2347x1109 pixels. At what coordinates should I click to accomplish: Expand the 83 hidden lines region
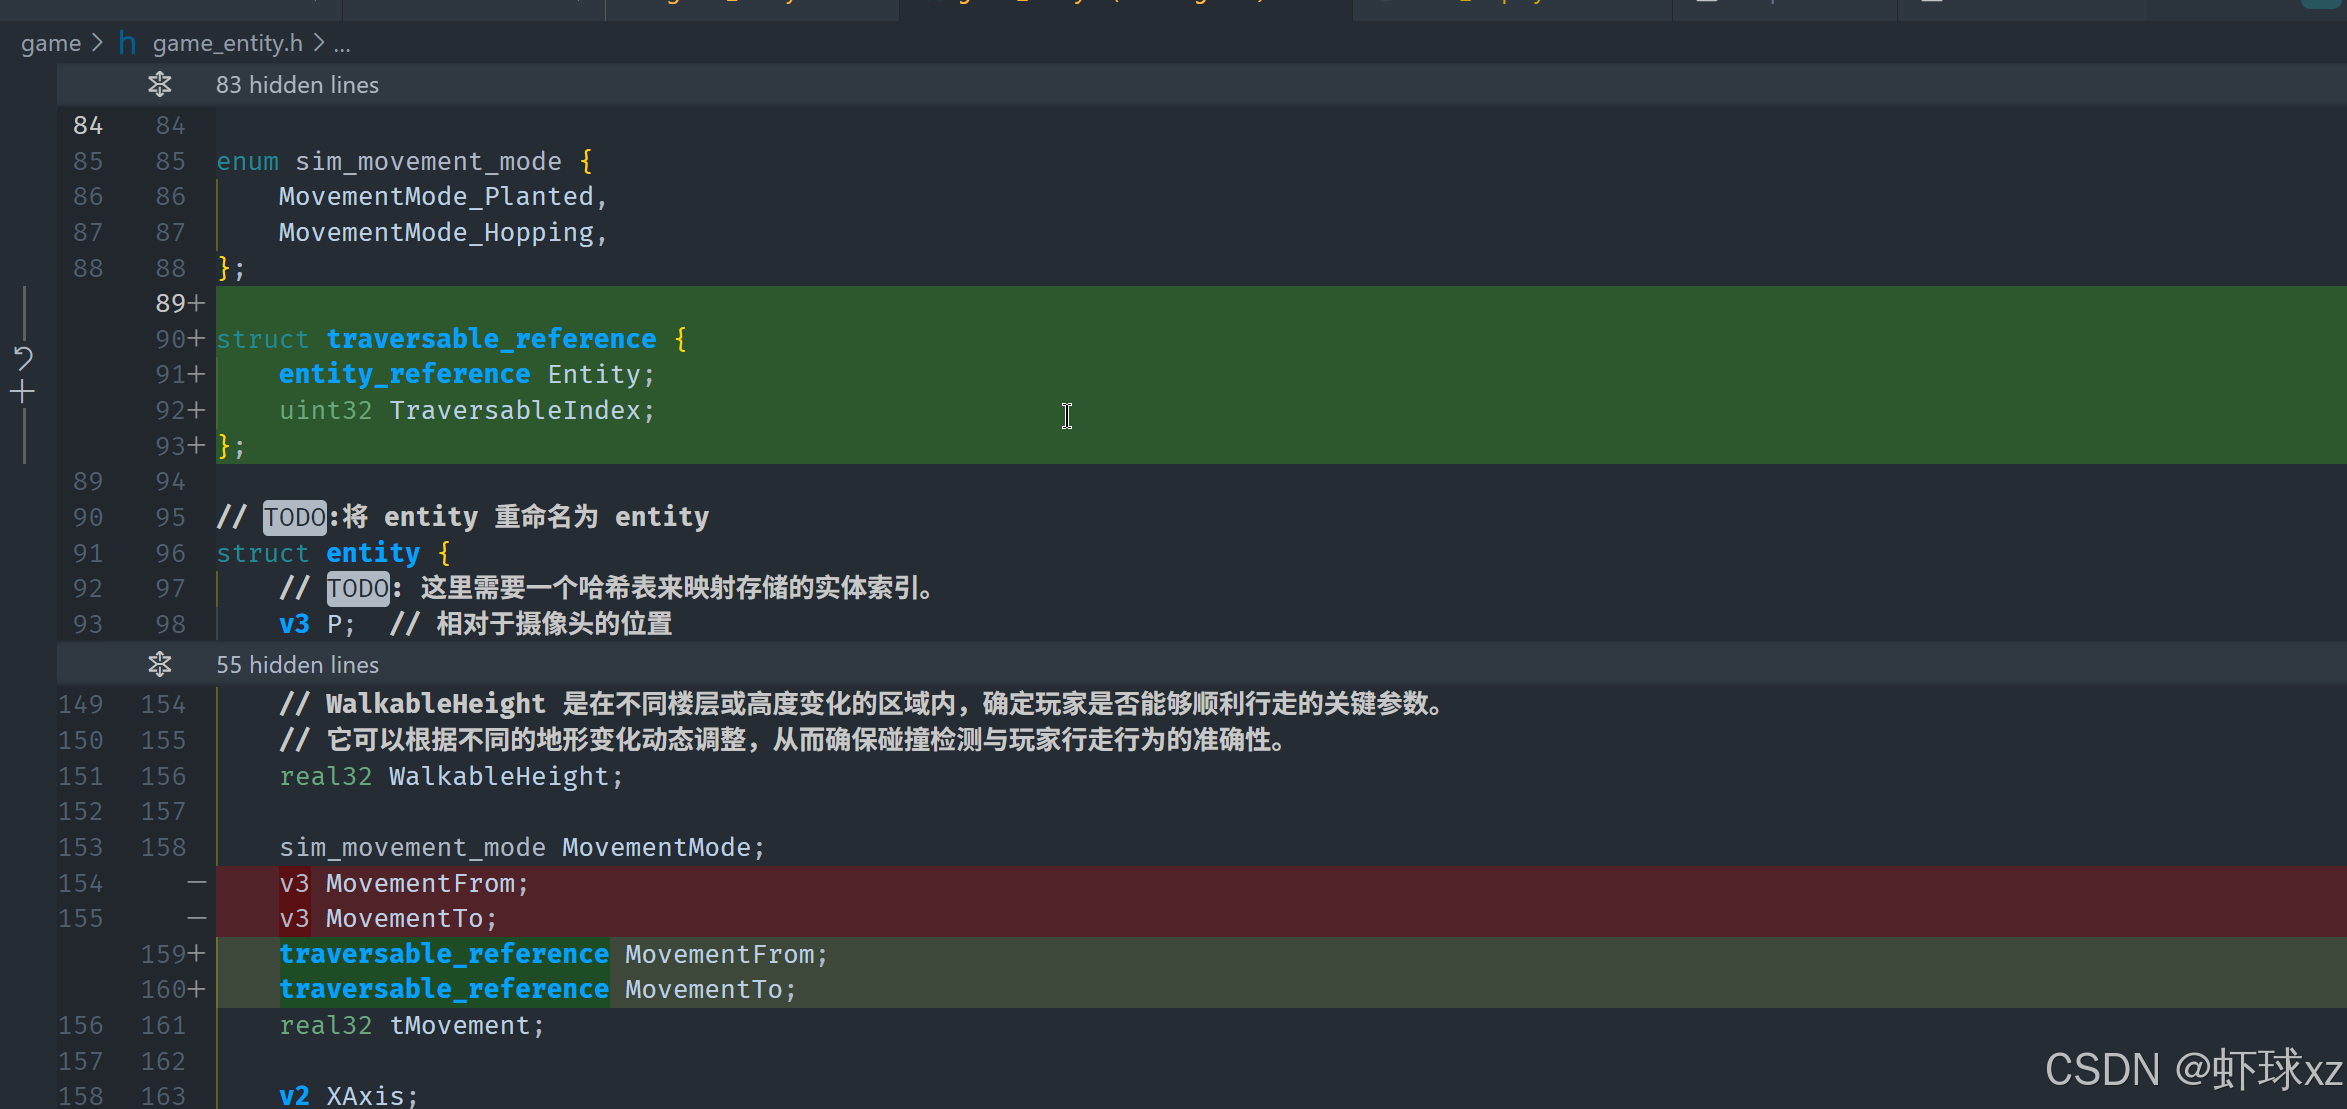(x=297, y=85)
